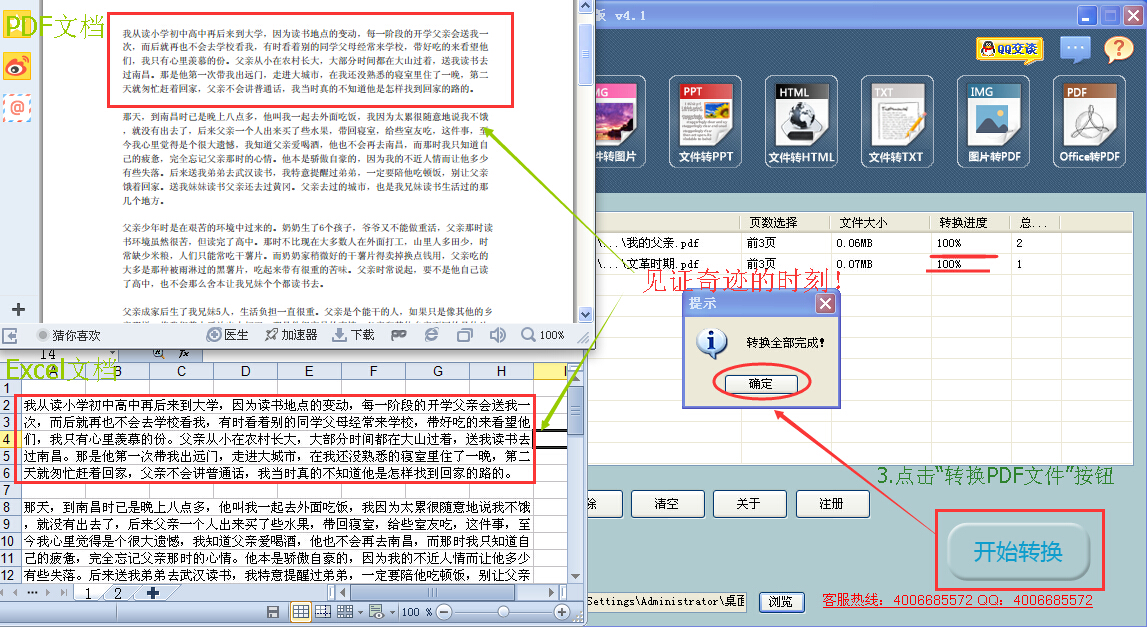
Task: Click the 页数选择 column header
Action: click(x=785, y=222)
